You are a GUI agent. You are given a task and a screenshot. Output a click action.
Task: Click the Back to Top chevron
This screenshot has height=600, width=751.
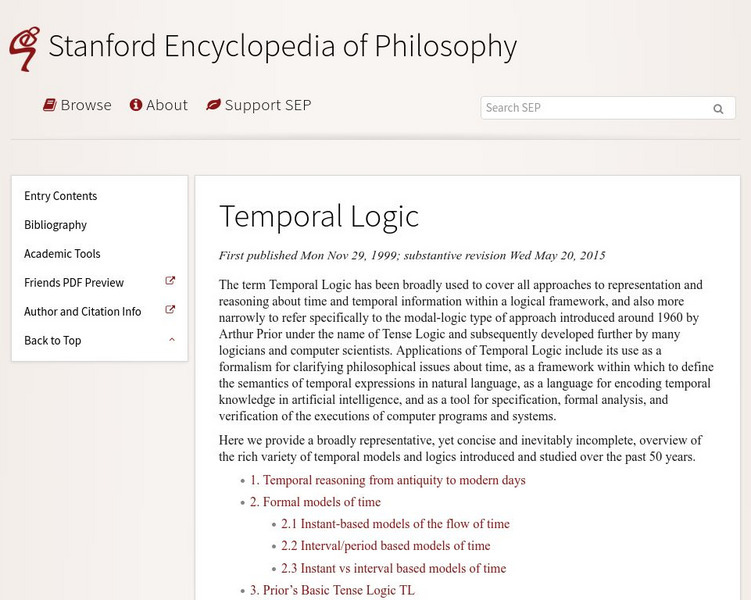tap(172, 340)
